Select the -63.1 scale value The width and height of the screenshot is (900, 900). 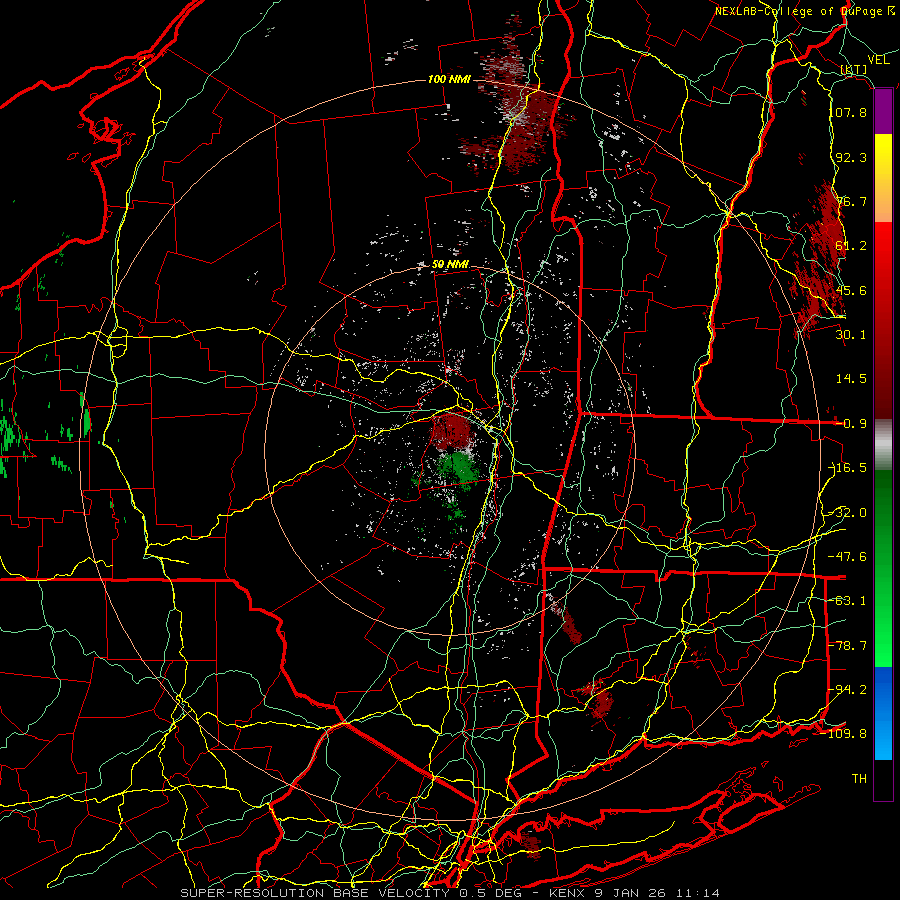coord(848,601)
